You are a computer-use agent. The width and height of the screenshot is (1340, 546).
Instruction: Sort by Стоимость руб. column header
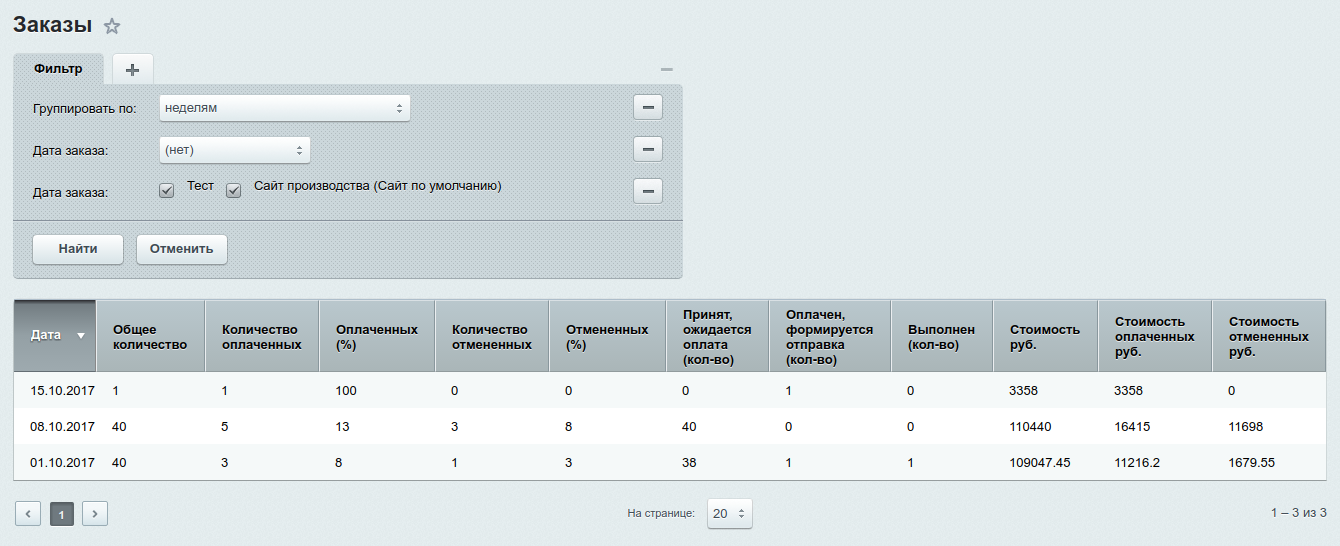pyautogui.click(x=1044, y=336)
